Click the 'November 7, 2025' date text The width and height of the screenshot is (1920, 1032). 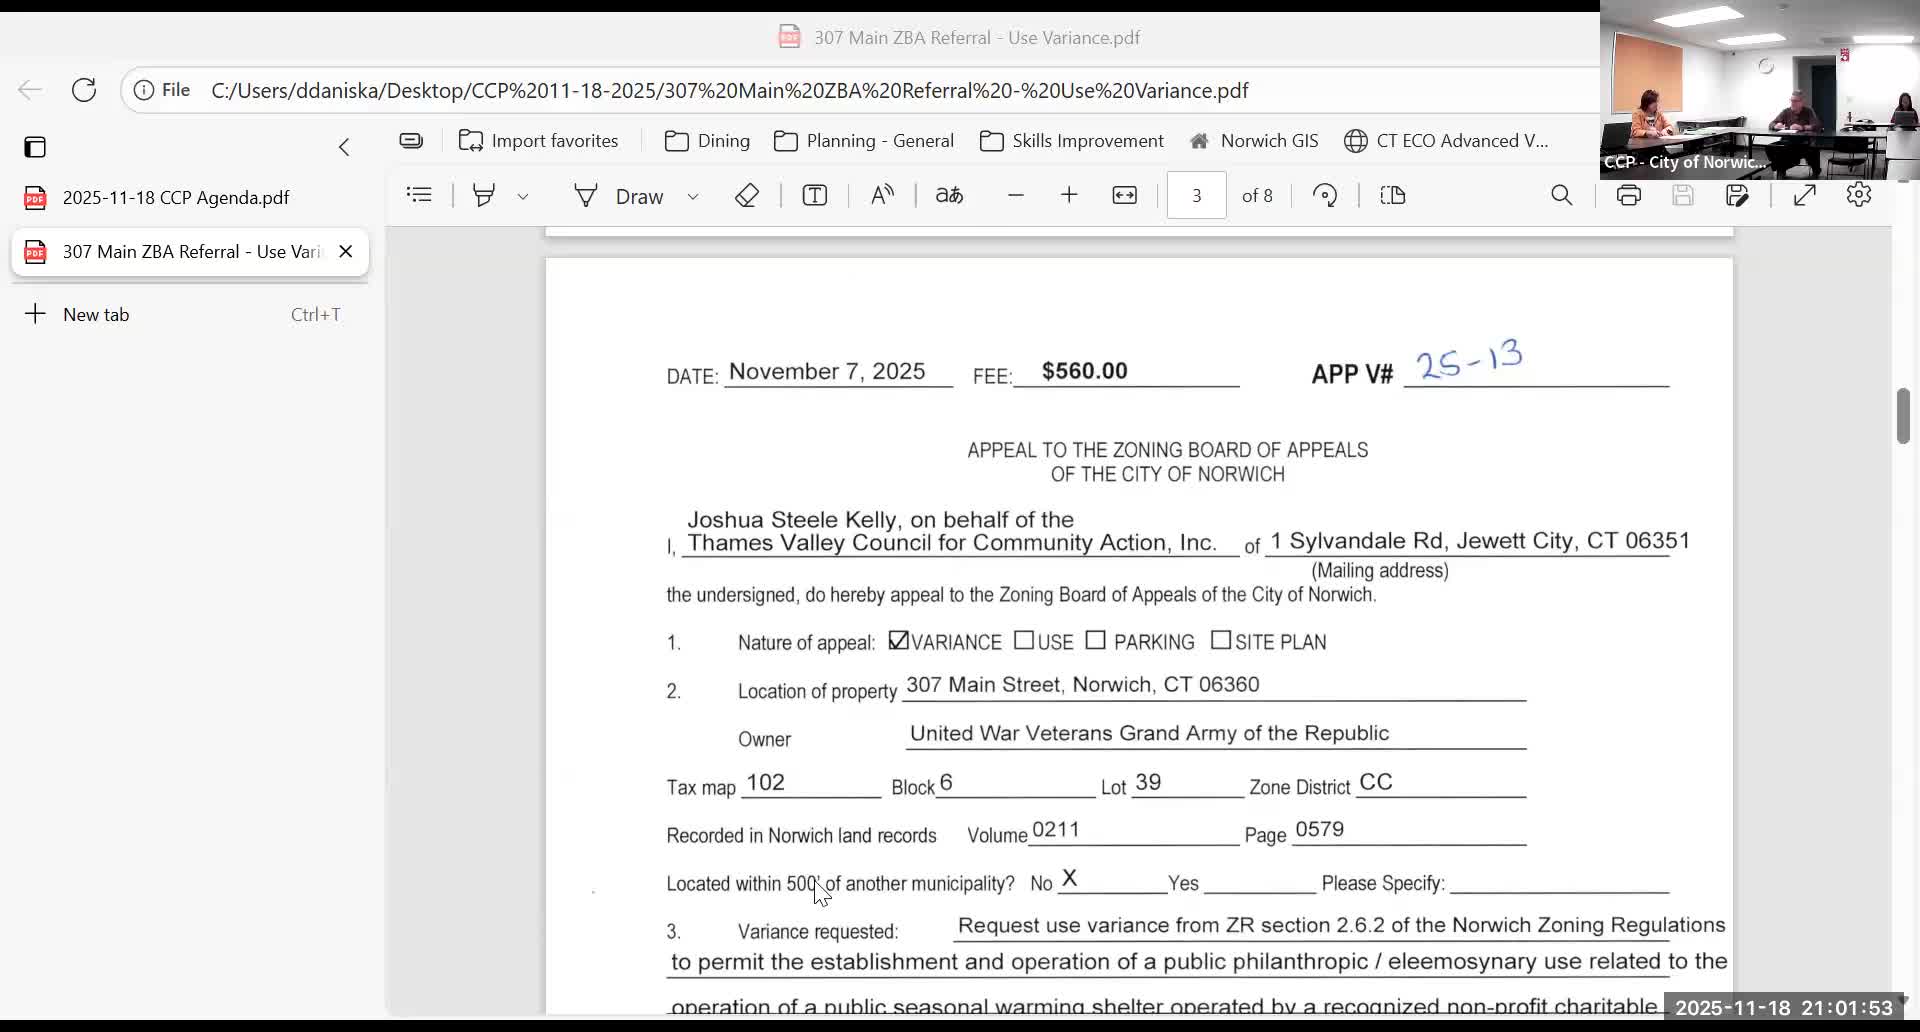pos(827,372)
